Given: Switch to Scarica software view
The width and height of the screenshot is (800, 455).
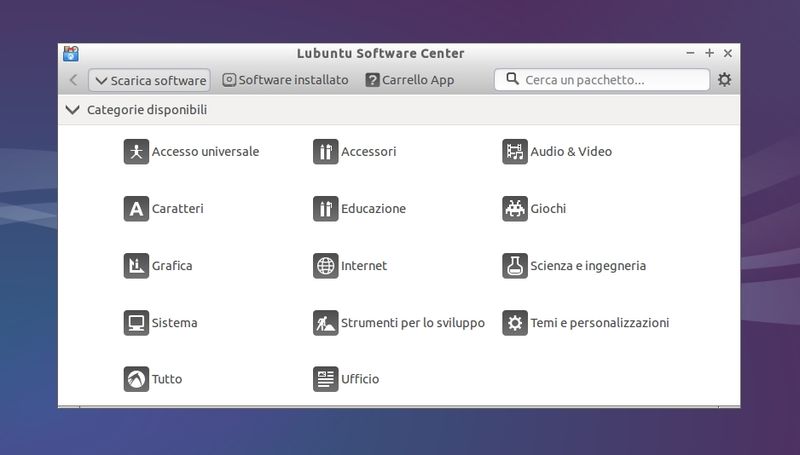Looking at the screenshot, I should point(149,80).
